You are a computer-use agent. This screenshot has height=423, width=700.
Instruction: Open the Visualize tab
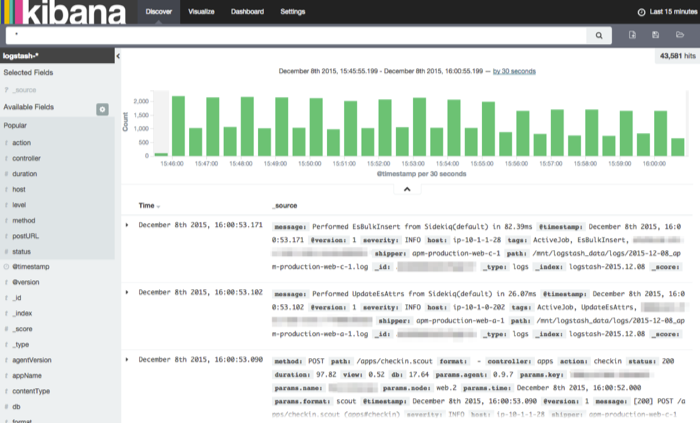201,12
